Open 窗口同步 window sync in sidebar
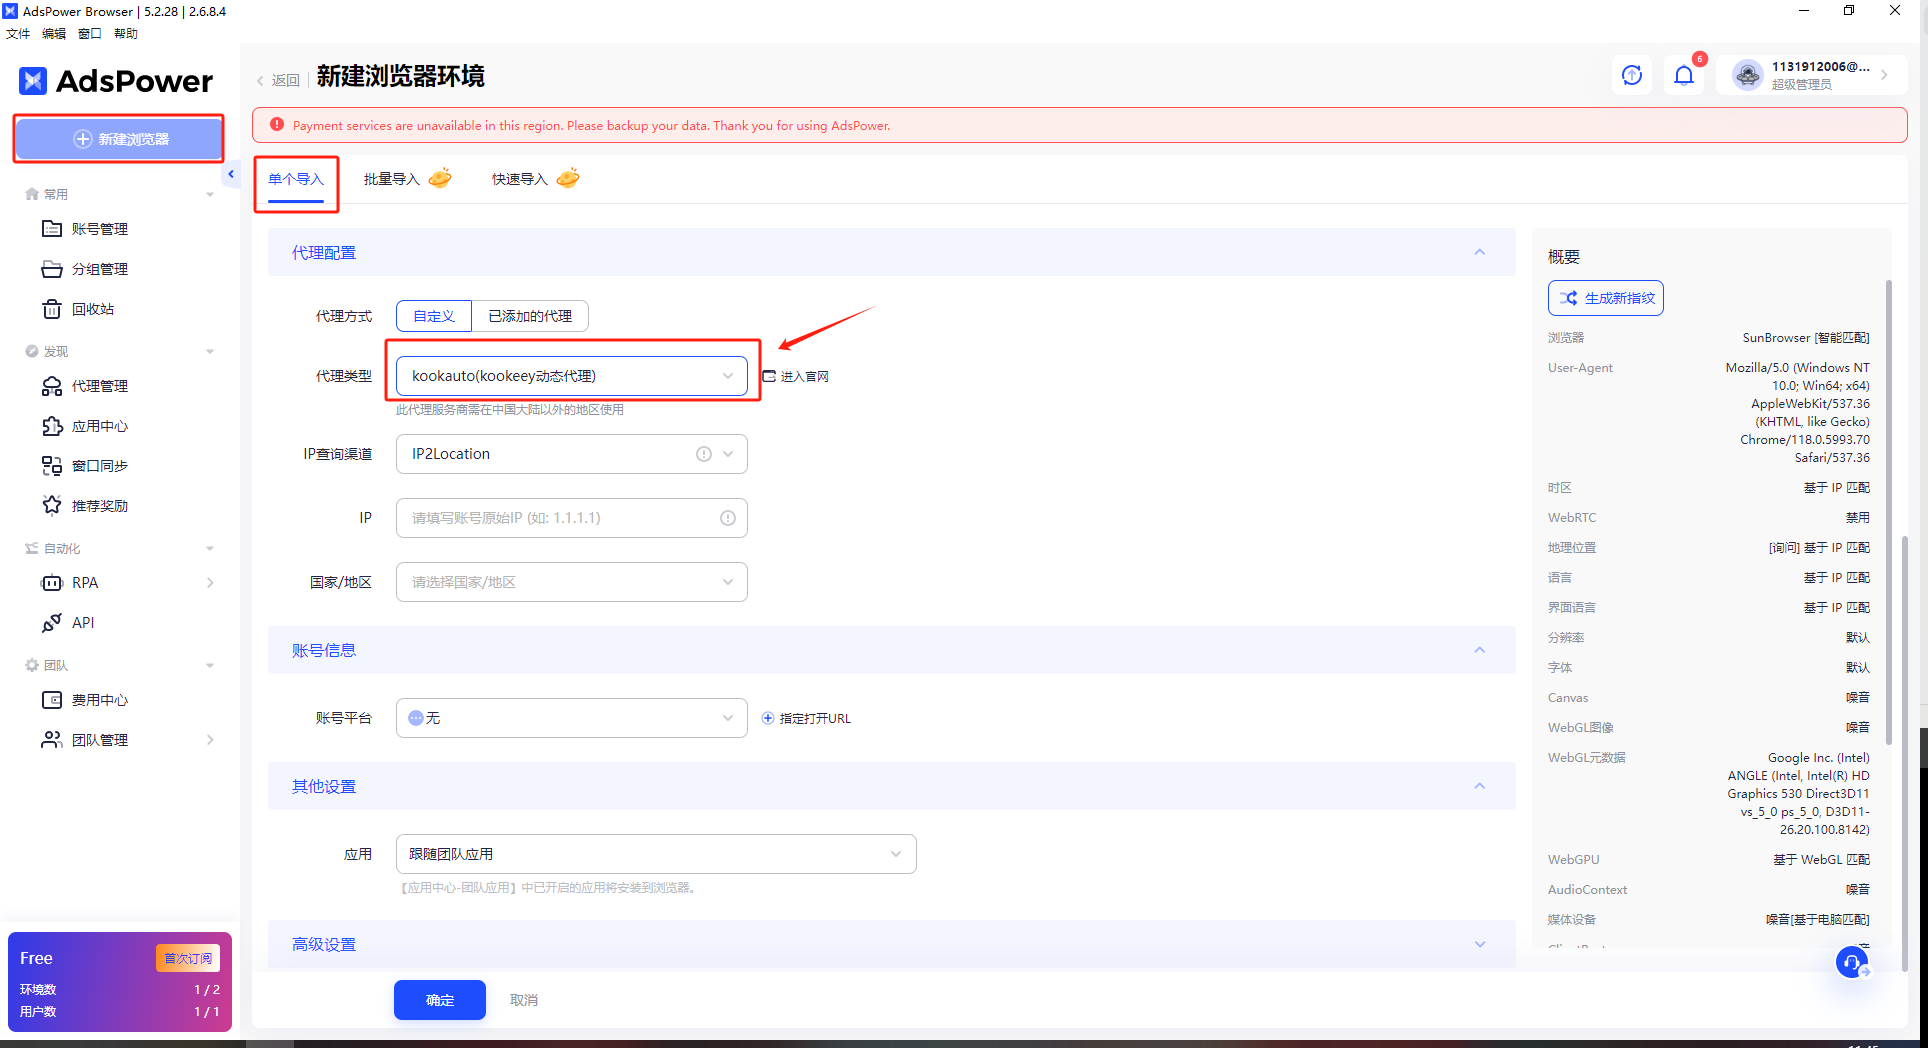1928x1048 pixels. click(99, 466)
